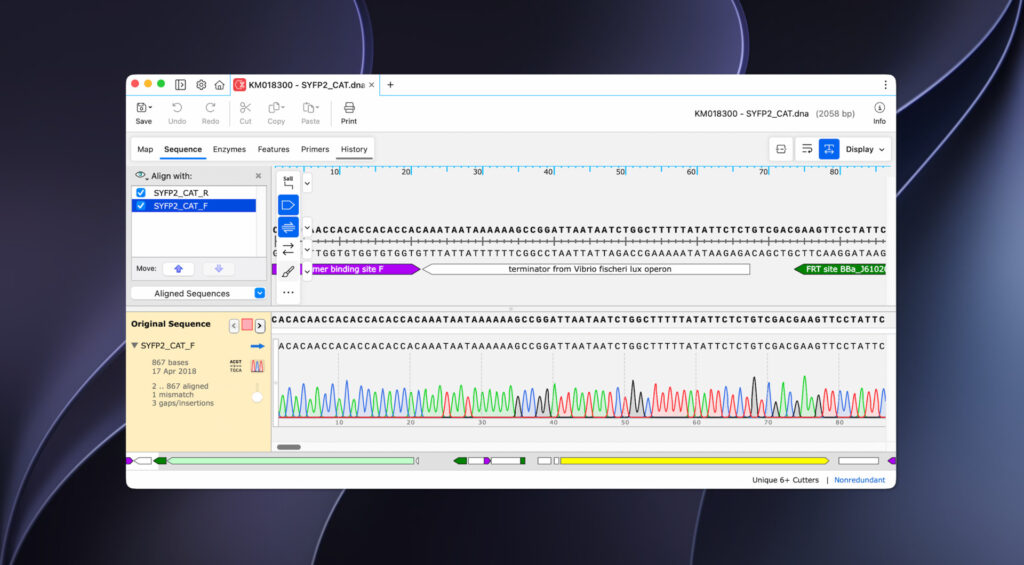
Task: Open the three-dot window menu icon
Action: click(x=885, y=85)
